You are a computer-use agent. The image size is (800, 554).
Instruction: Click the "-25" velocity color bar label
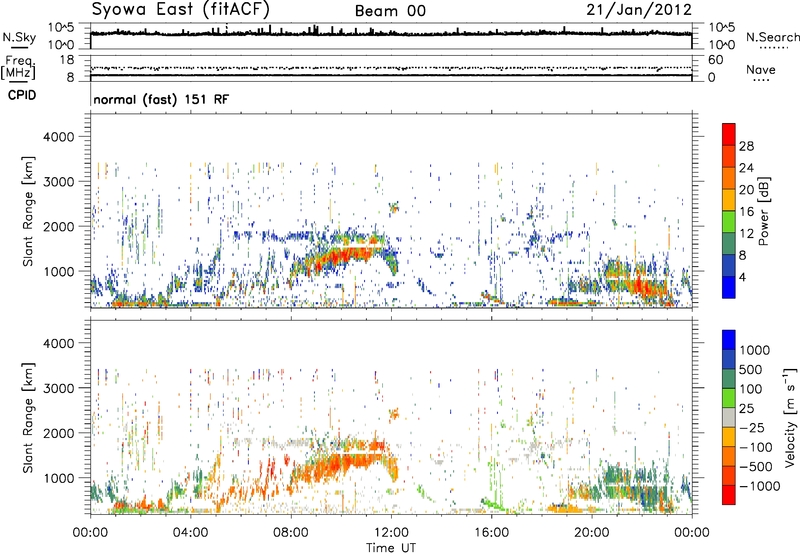tap(752, 428)
